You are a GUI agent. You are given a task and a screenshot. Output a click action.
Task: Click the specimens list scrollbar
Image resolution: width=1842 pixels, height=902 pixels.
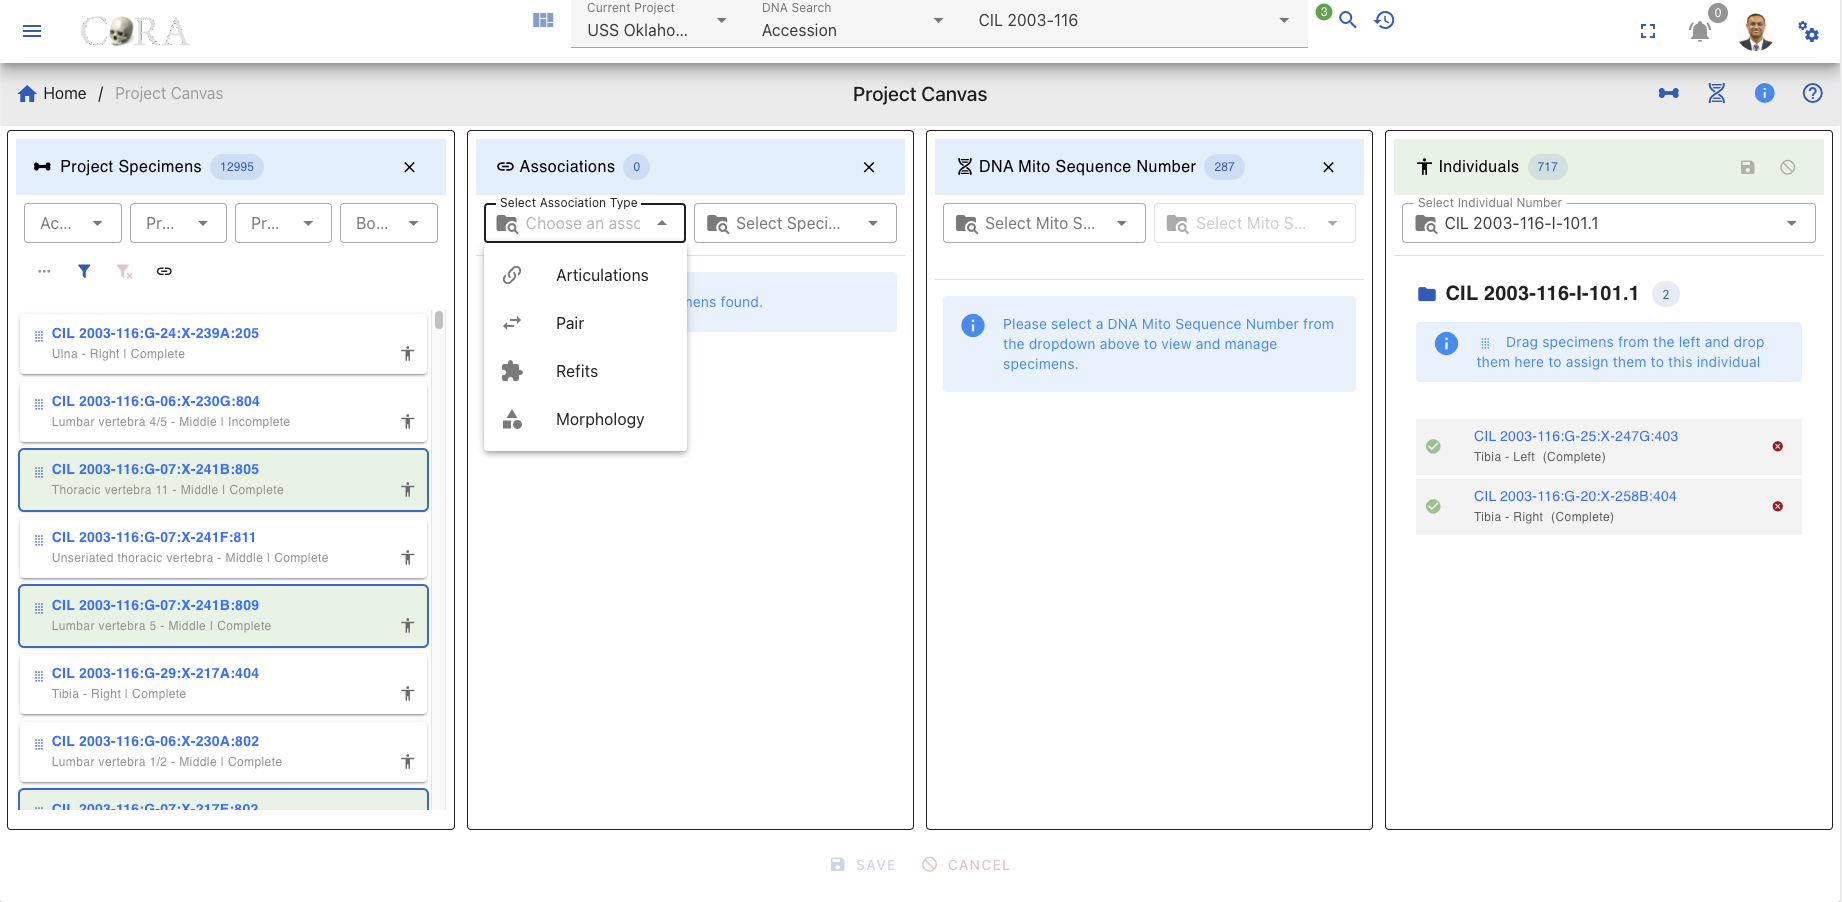[439, 321]
